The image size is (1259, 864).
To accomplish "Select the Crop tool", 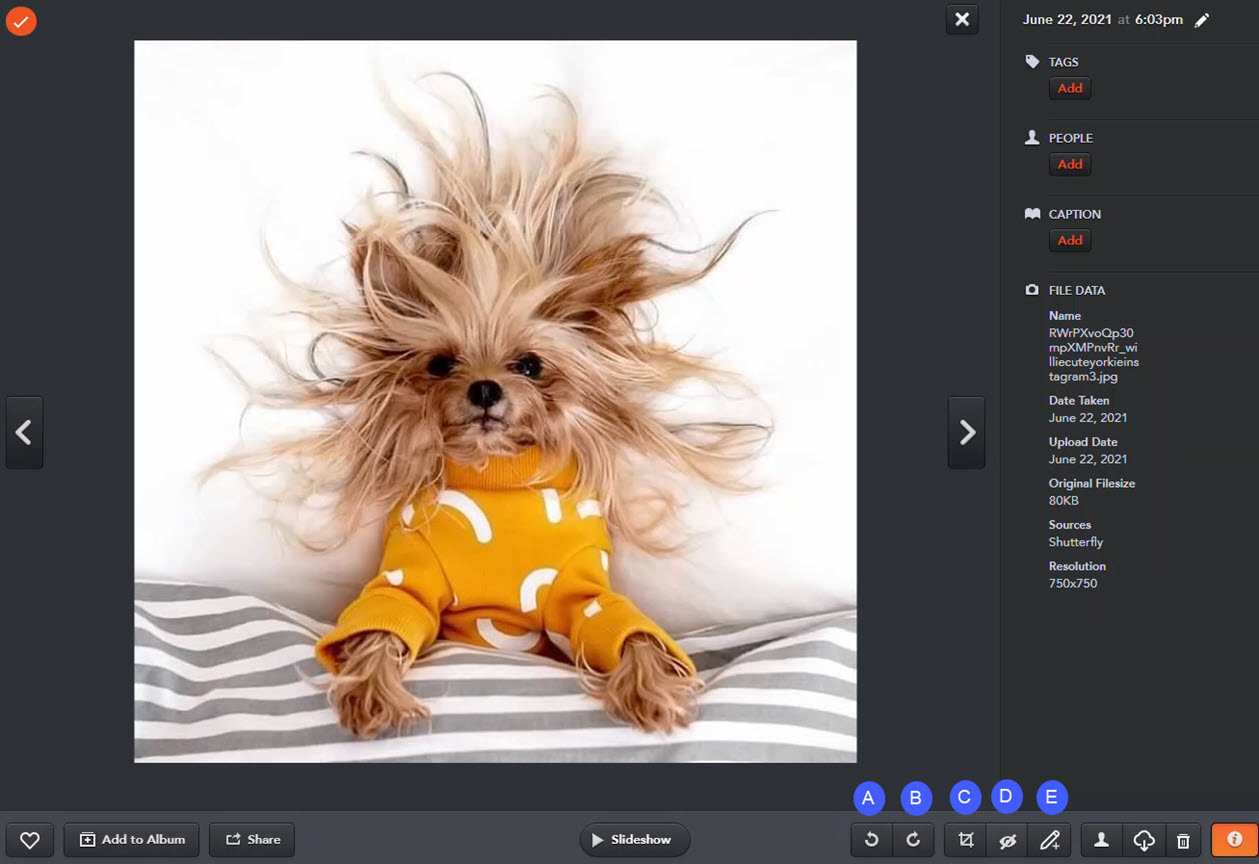I will tap(964, 840).
